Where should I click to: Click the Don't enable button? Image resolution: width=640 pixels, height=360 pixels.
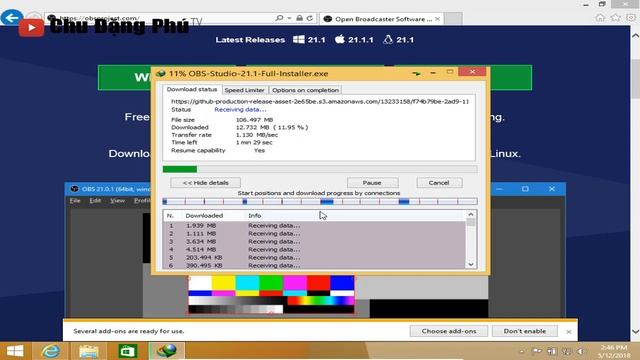[524, 331]
